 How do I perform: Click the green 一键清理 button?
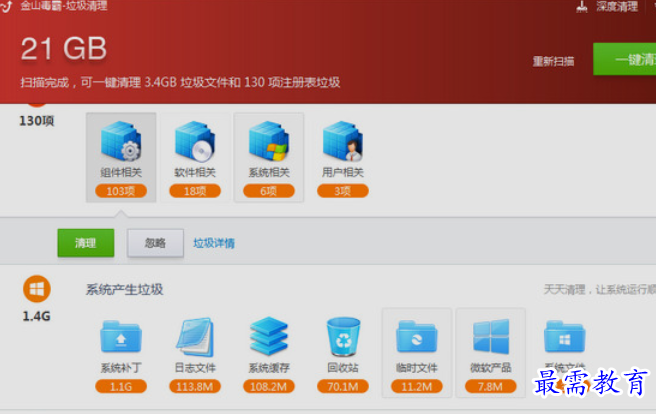pos(625,59)
